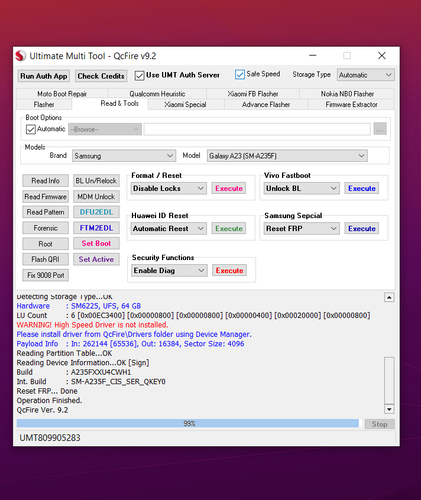Minimize the QcFire window
This screenshot has width=421, height=500.
[x=313, y=55]
